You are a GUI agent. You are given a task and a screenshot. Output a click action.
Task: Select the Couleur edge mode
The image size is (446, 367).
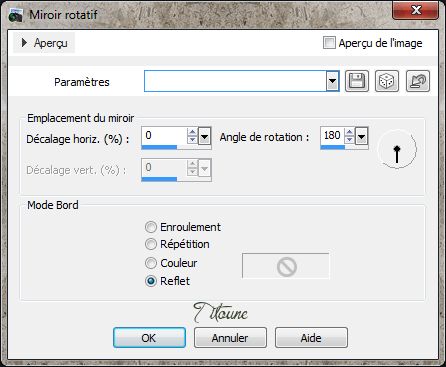[151, 263]
